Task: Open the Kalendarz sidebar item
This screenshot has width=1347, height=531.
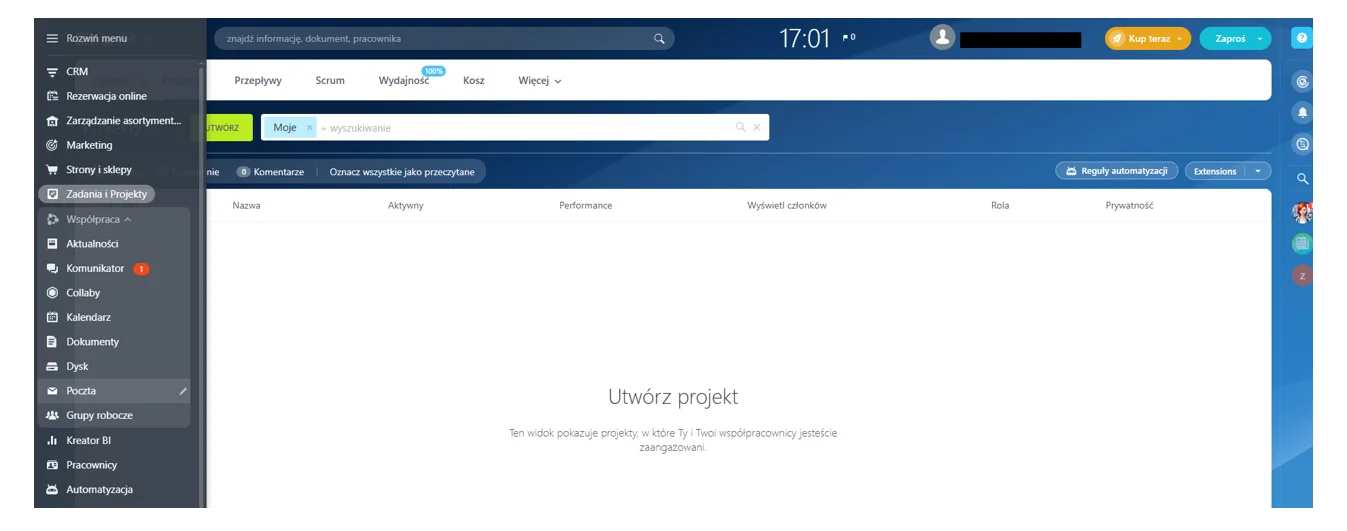Action: [88, 317]
